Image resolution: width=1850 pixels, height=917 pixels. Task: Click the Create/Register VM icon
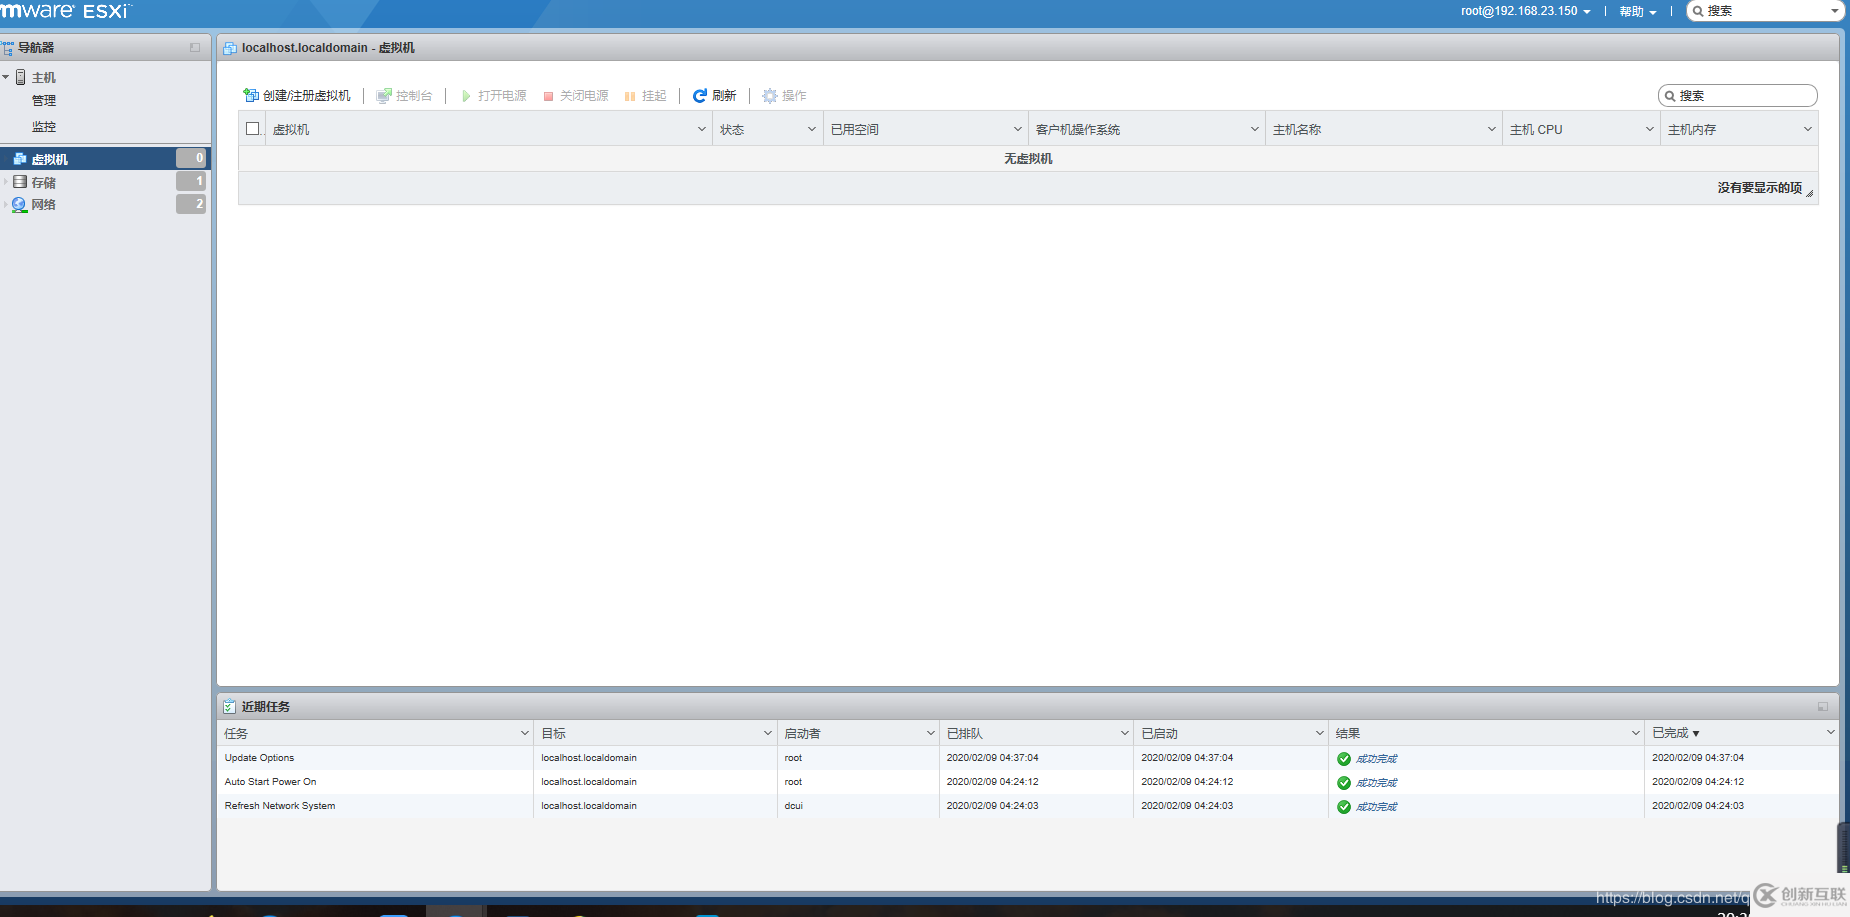click(x=251, y=95)
